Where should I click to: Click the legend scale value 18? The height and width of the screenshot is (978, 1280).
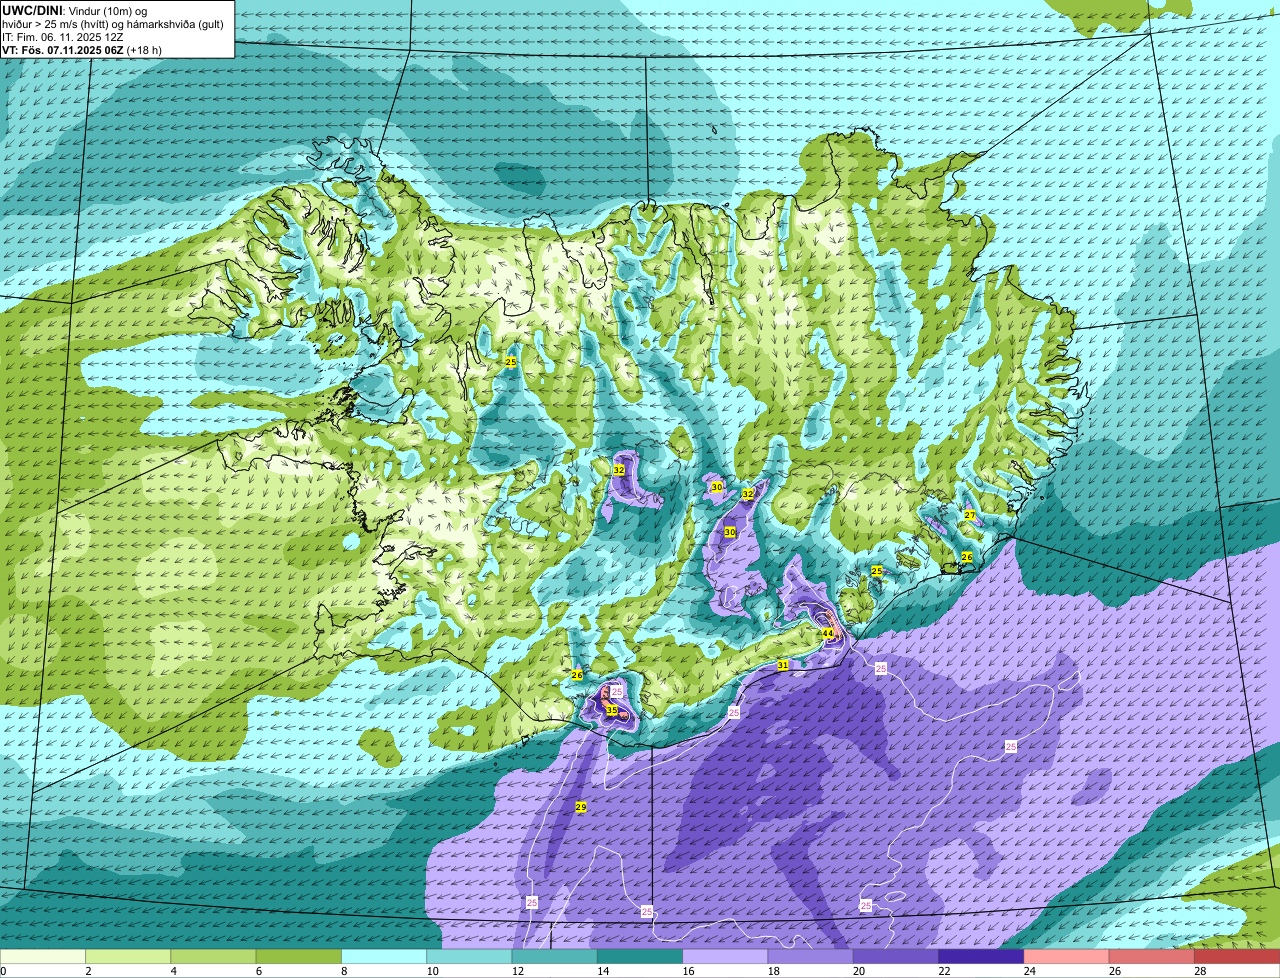click(772, 971)
